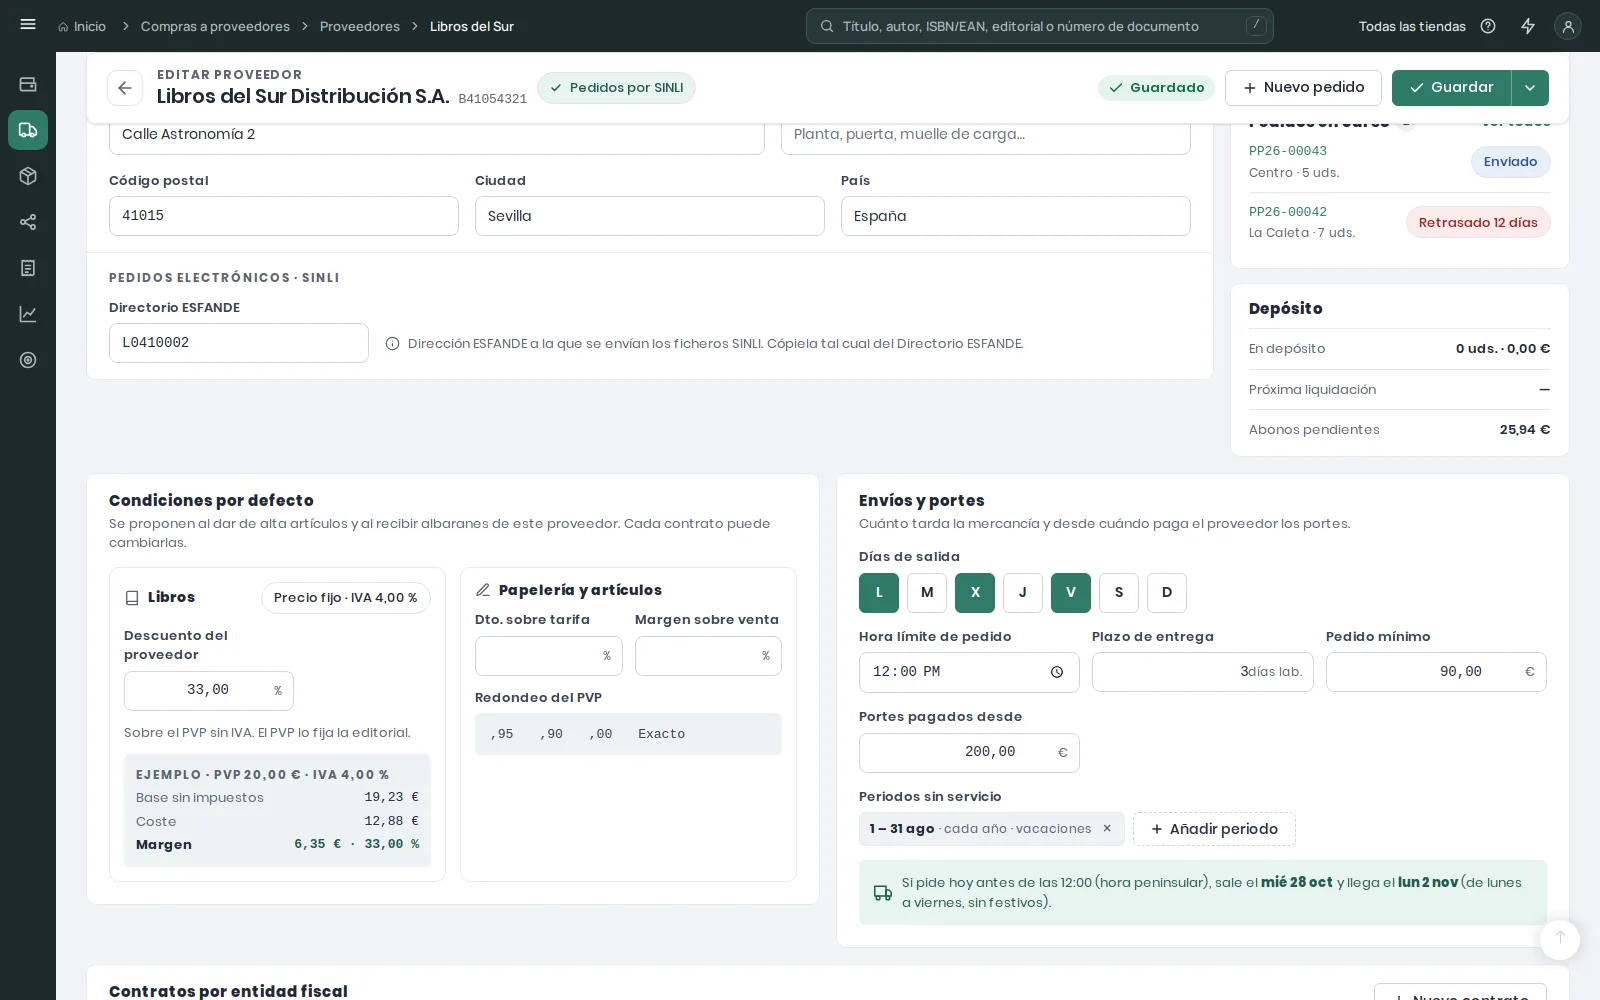Toggle Wednesday (X) departure day

coord(975,593)
